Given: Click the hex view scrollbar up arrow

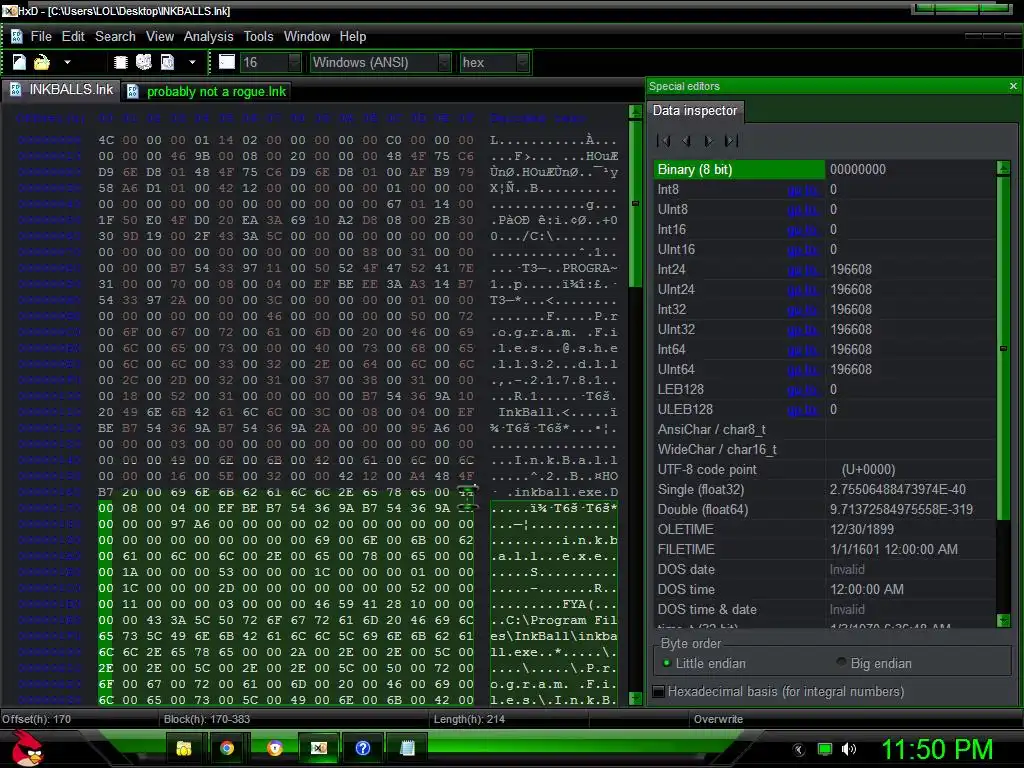Looking at the screenshot, I should point(635,112).
